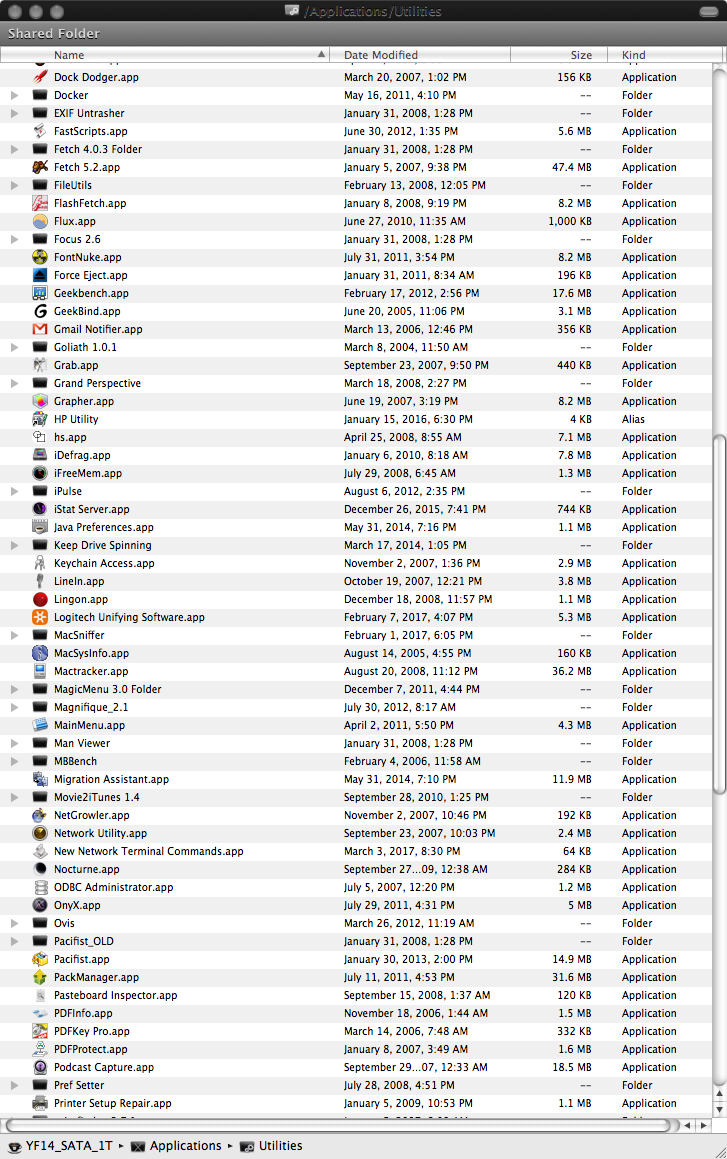Expand the Magnifique_2.1 folder
The image size is (727, 1159).
[14, 707]
